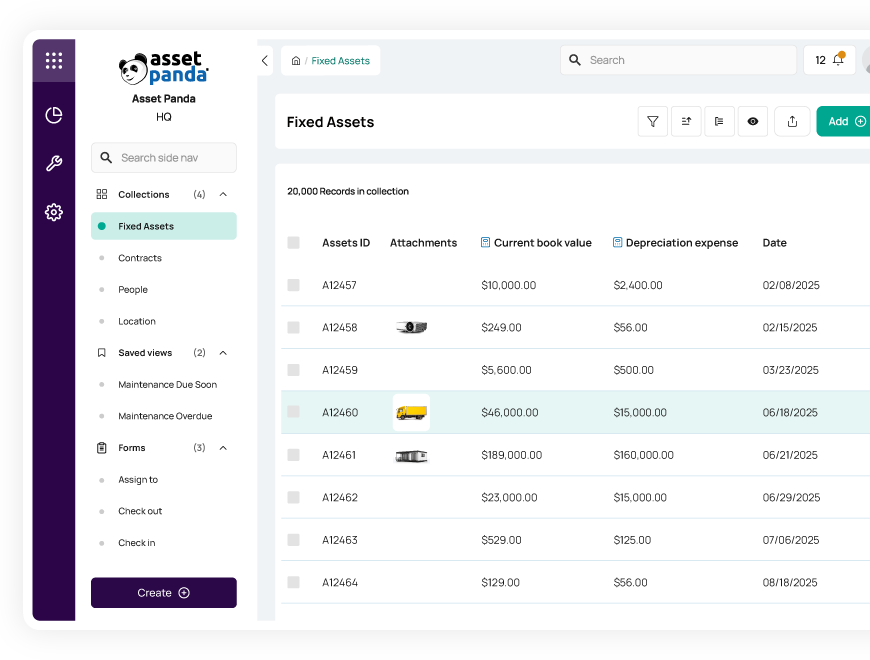Click calculator icon beside Current book value
870x660 pixels.
point(485,242)
